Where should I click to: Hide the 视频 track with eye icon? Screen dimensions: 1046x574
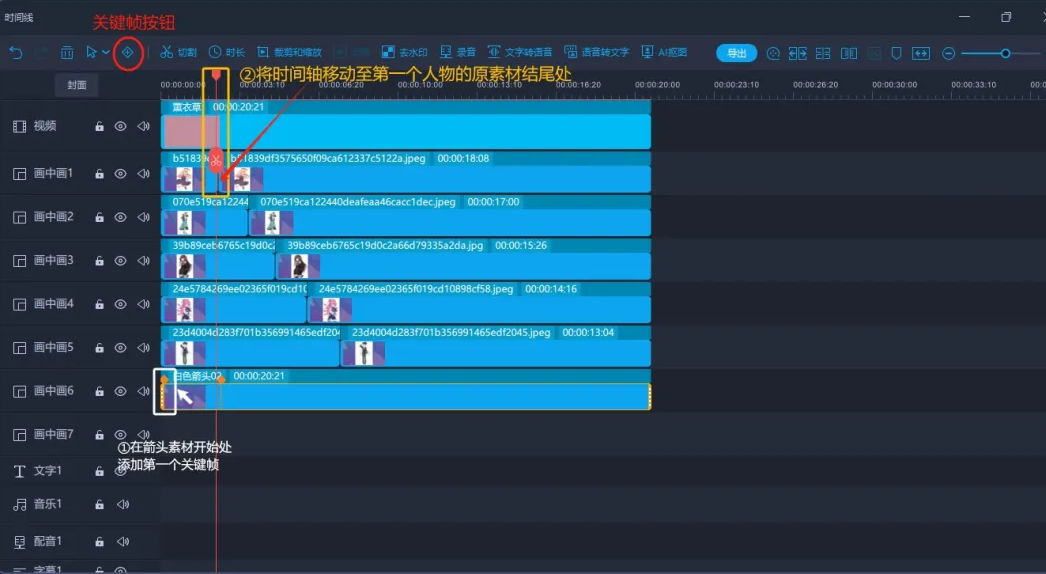[x=121, y=126]
